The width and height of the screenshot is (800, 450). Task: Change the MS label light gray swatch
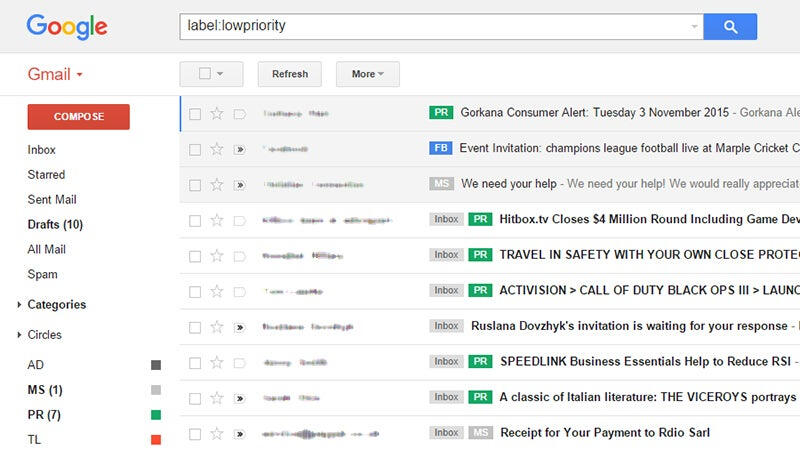tap(156, 390)
